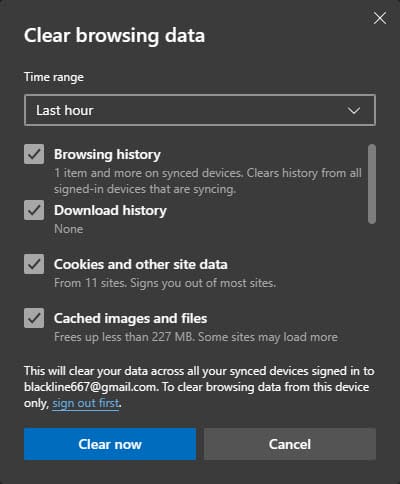Click the synced devices description under Browsing history
The image size is (400, 484).
(x=208, y=181)
